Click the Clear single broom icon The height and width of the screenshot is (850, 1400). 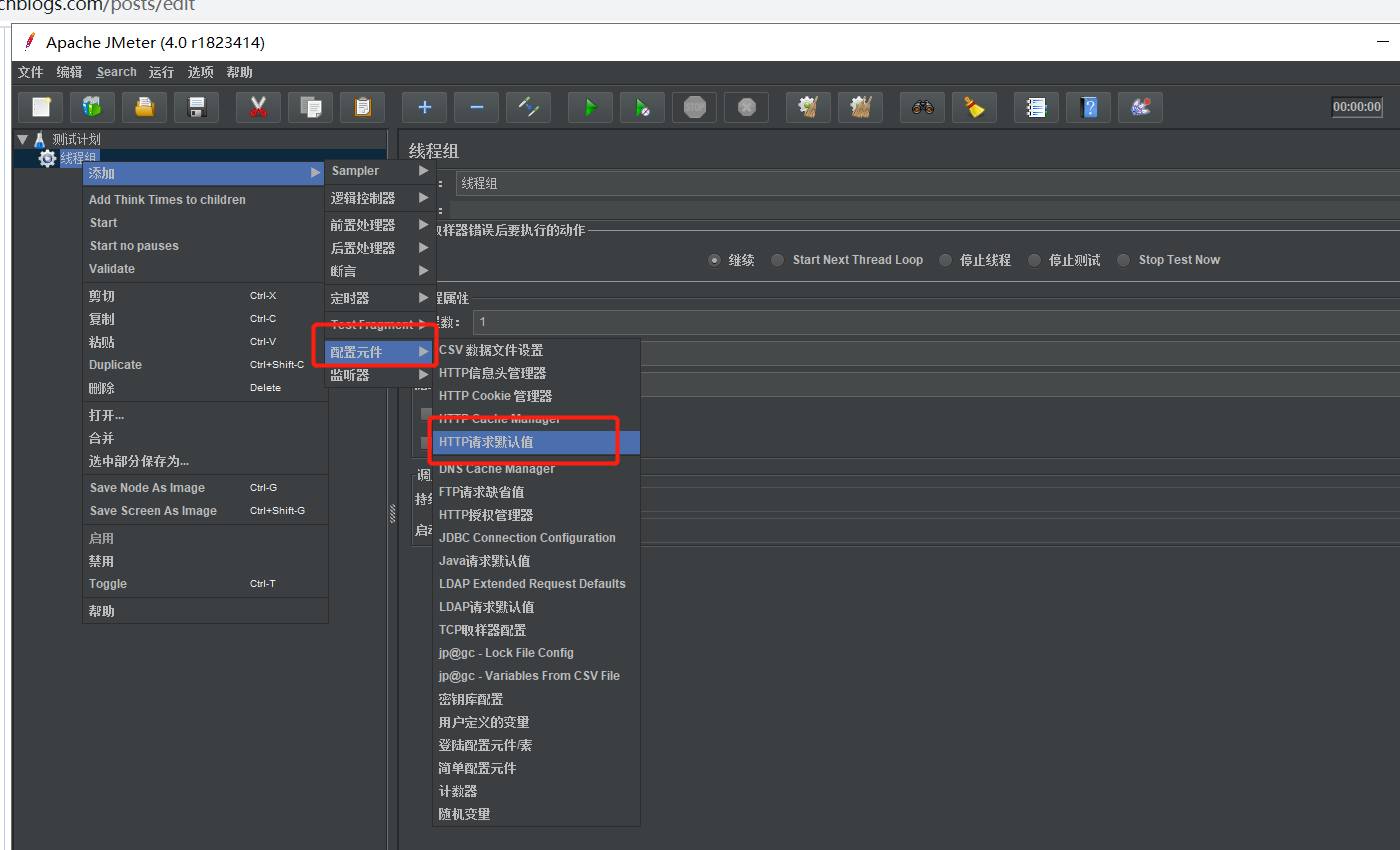[809, 107]
